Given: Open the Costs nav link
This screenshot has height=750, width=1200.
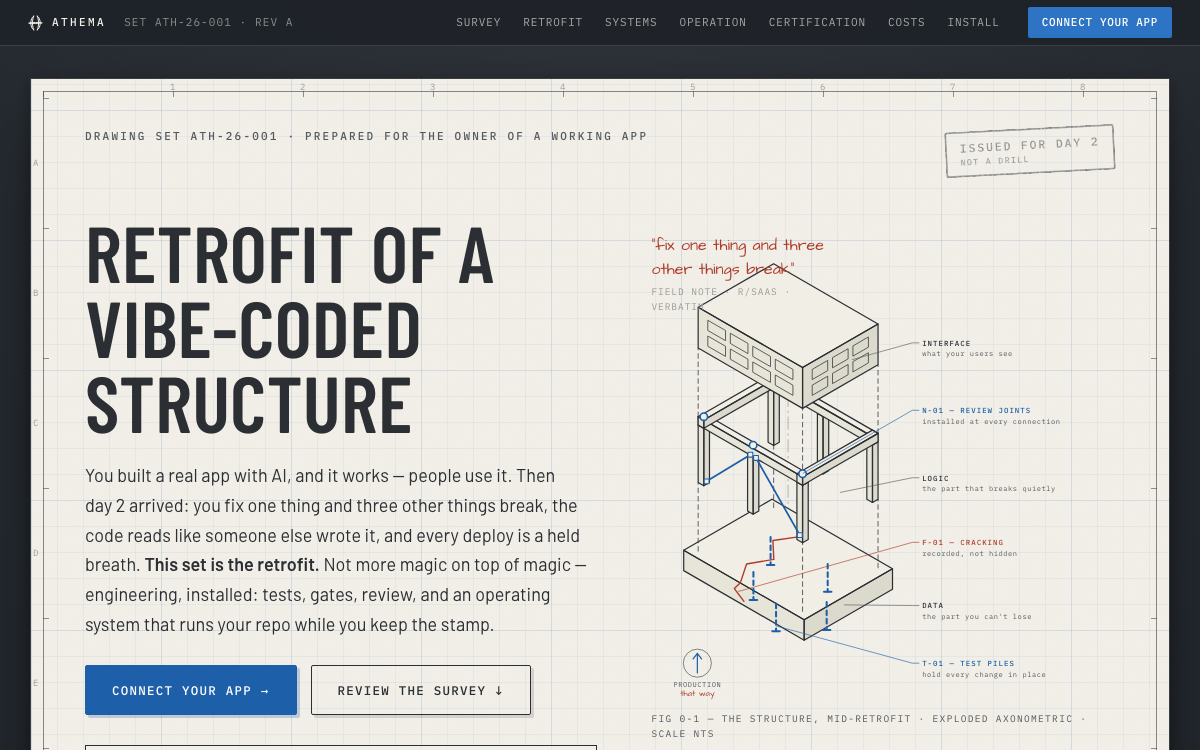Looking at the screenshot, I should click(x=907, y=22).
